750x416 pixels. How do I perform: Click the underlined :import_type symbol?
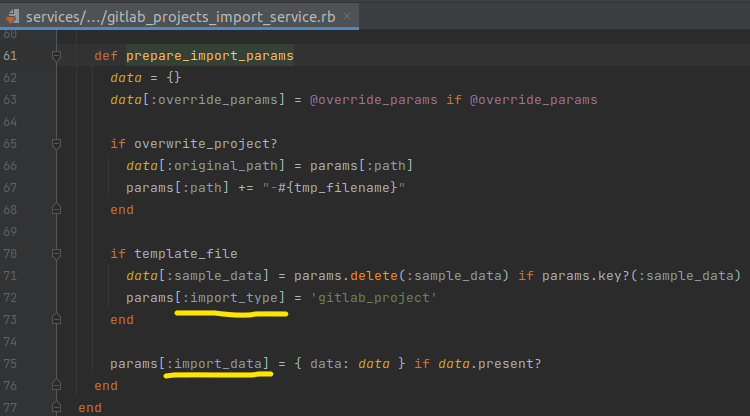231,298
